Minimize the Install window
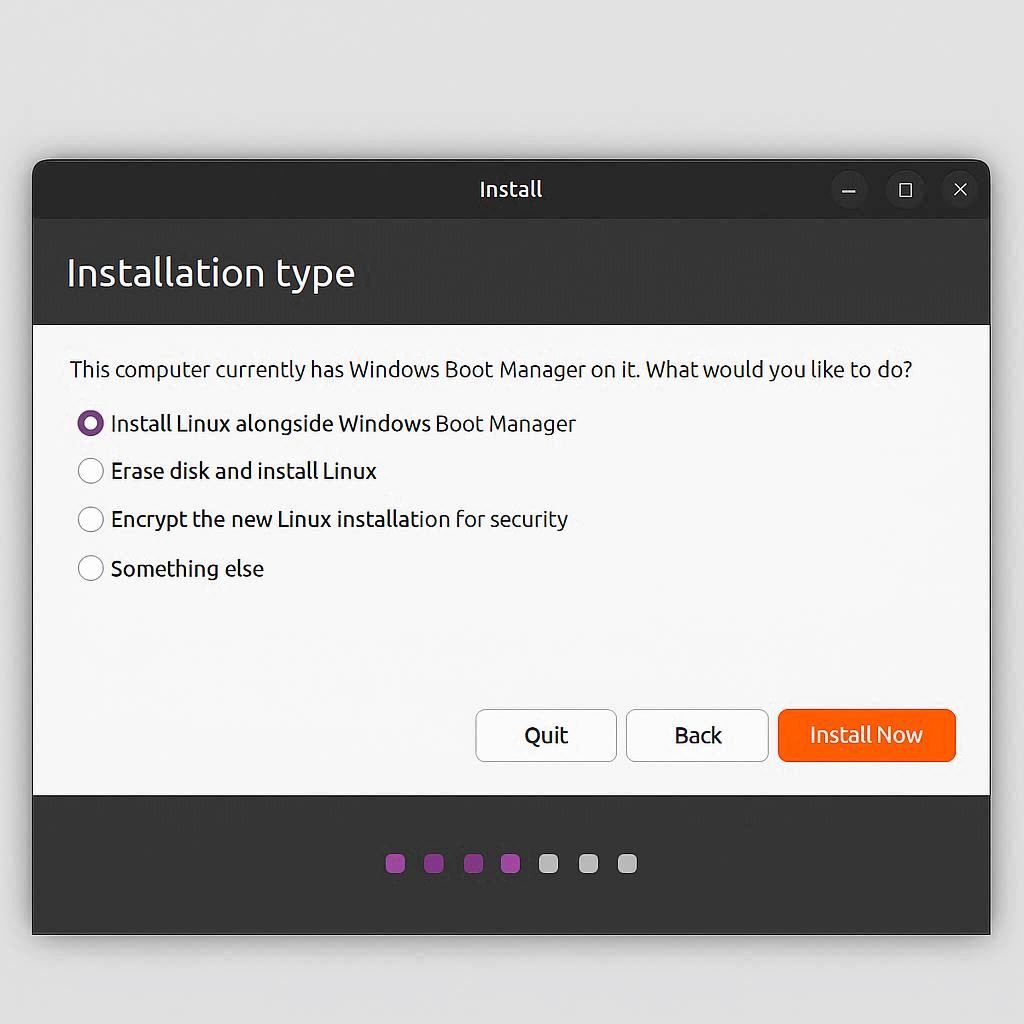 point(849,190)
